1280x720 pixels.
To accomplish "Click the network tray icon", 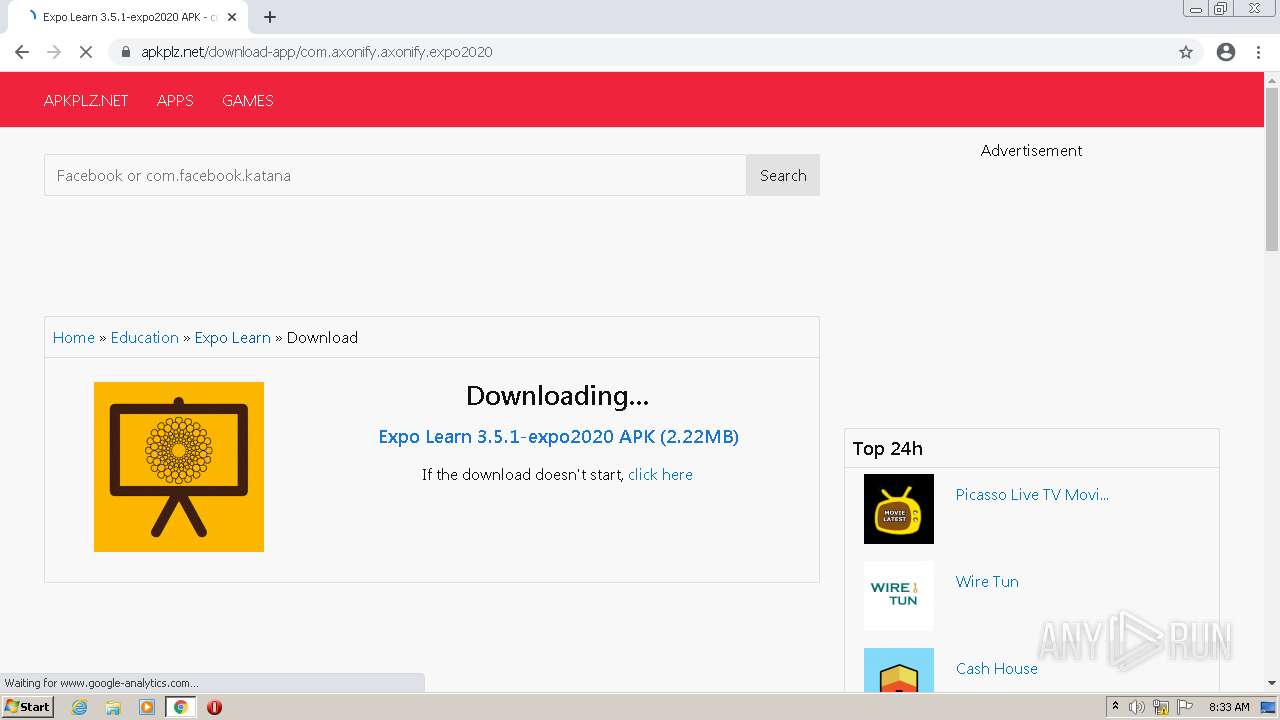I will point(1161,707).
